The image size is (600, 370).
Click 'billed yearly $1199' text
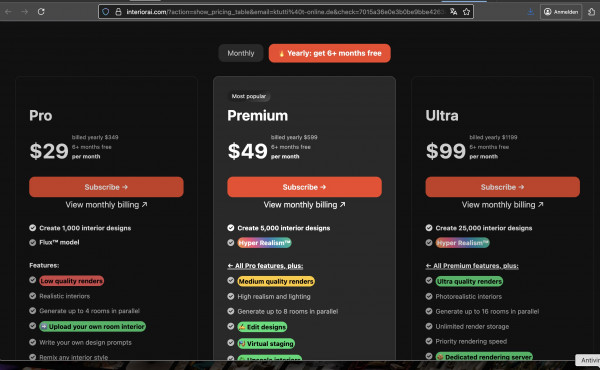[x=493, y=137]
